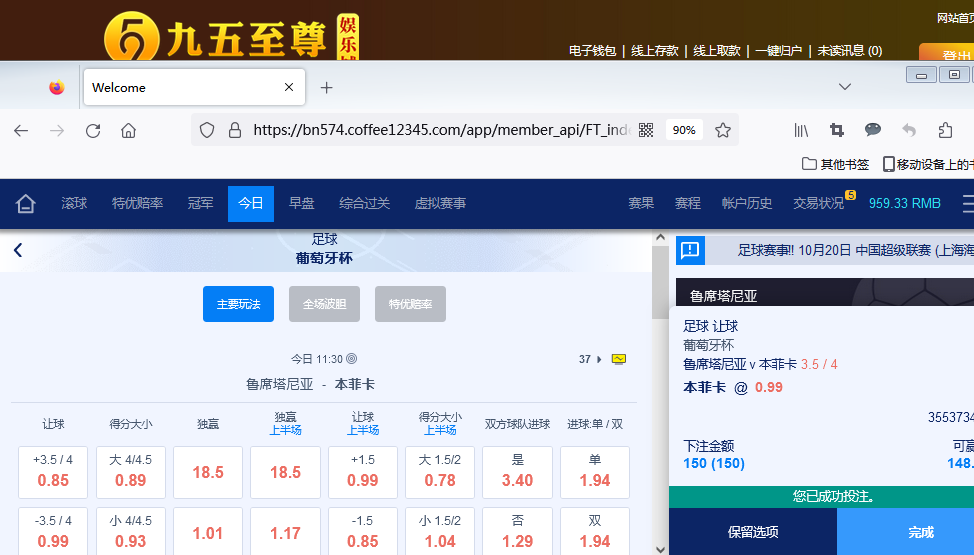Screen dimensions: 974x555
Task: Click the 保留选项 button
Action: pos(752,532)
